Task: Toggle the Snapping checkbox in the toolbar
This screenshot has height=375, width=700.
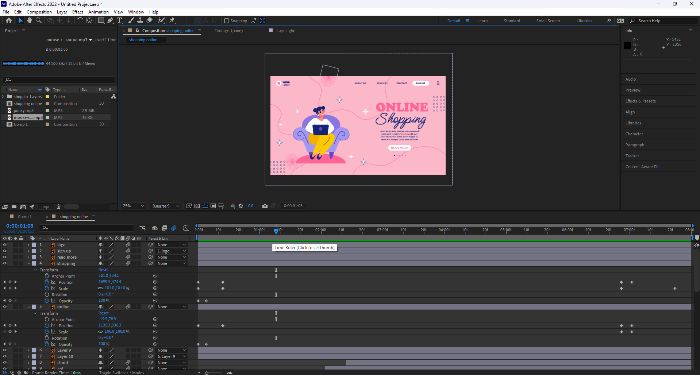Action: [226, 21]
